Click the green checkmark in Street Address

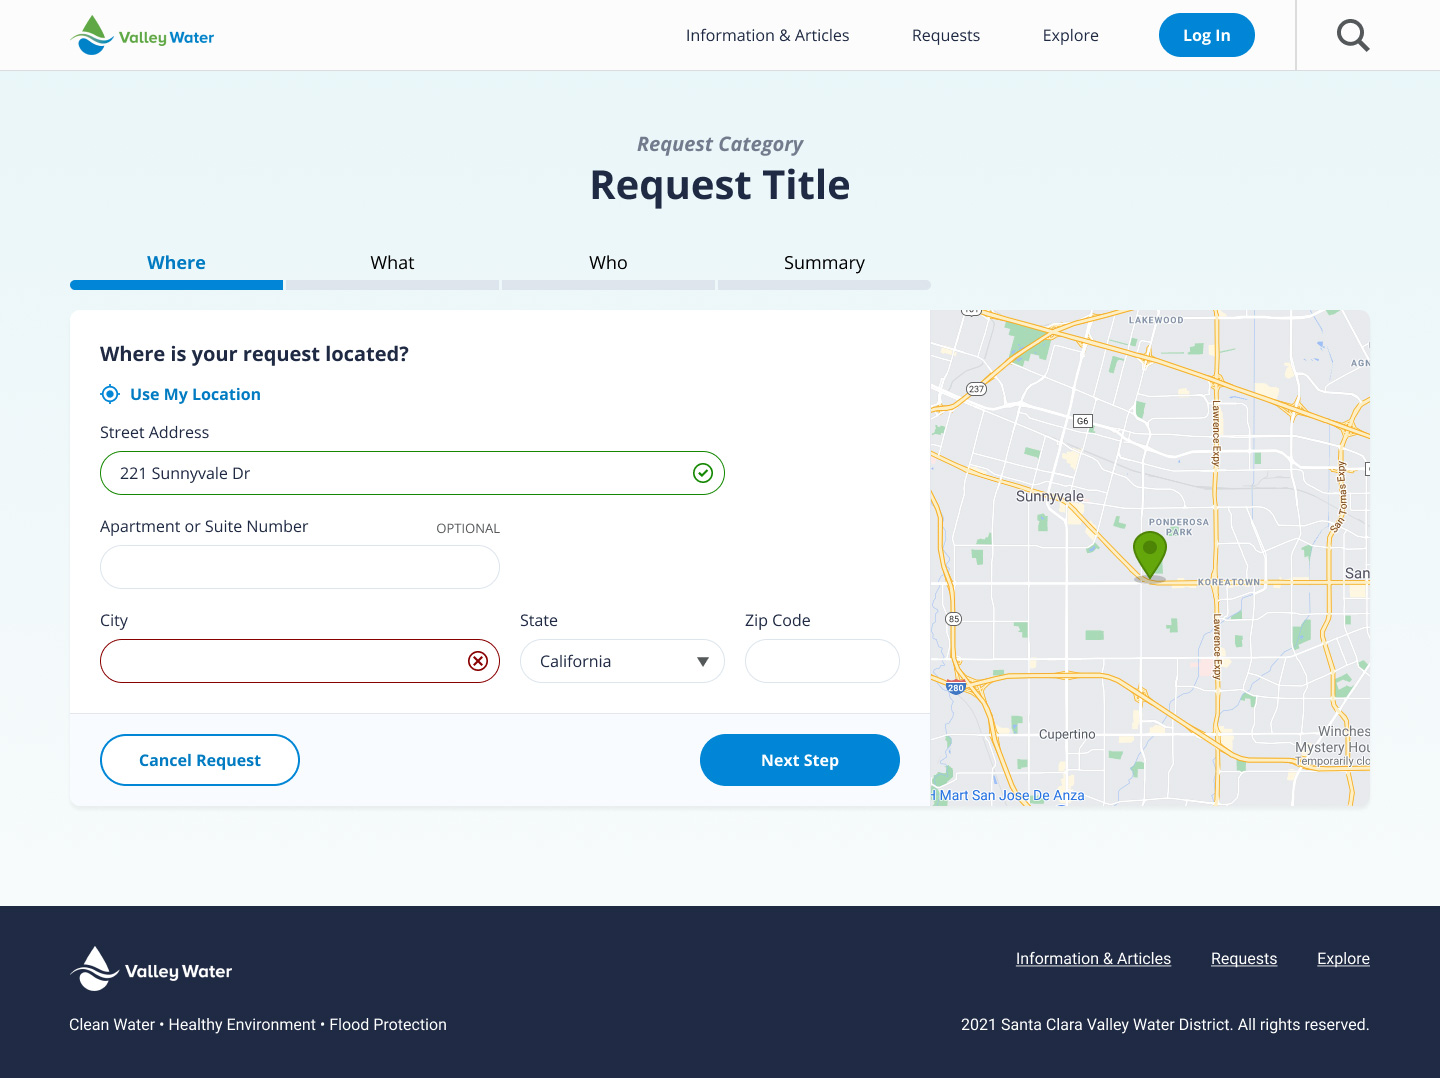[703, 473]
